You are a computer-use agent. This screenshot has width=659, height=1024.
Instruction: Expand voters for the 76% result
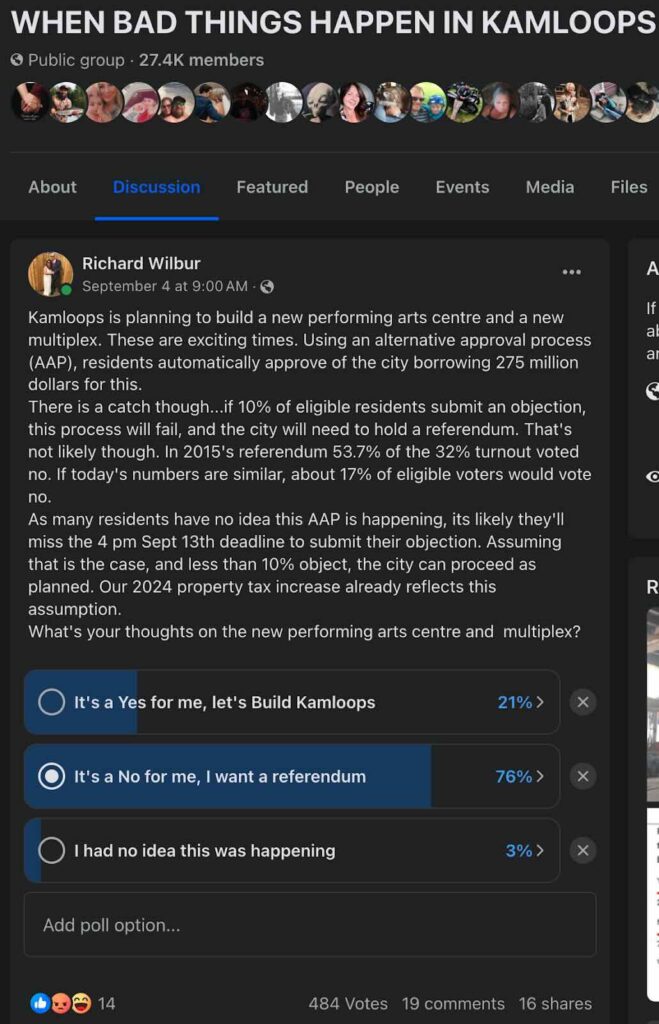520,776
